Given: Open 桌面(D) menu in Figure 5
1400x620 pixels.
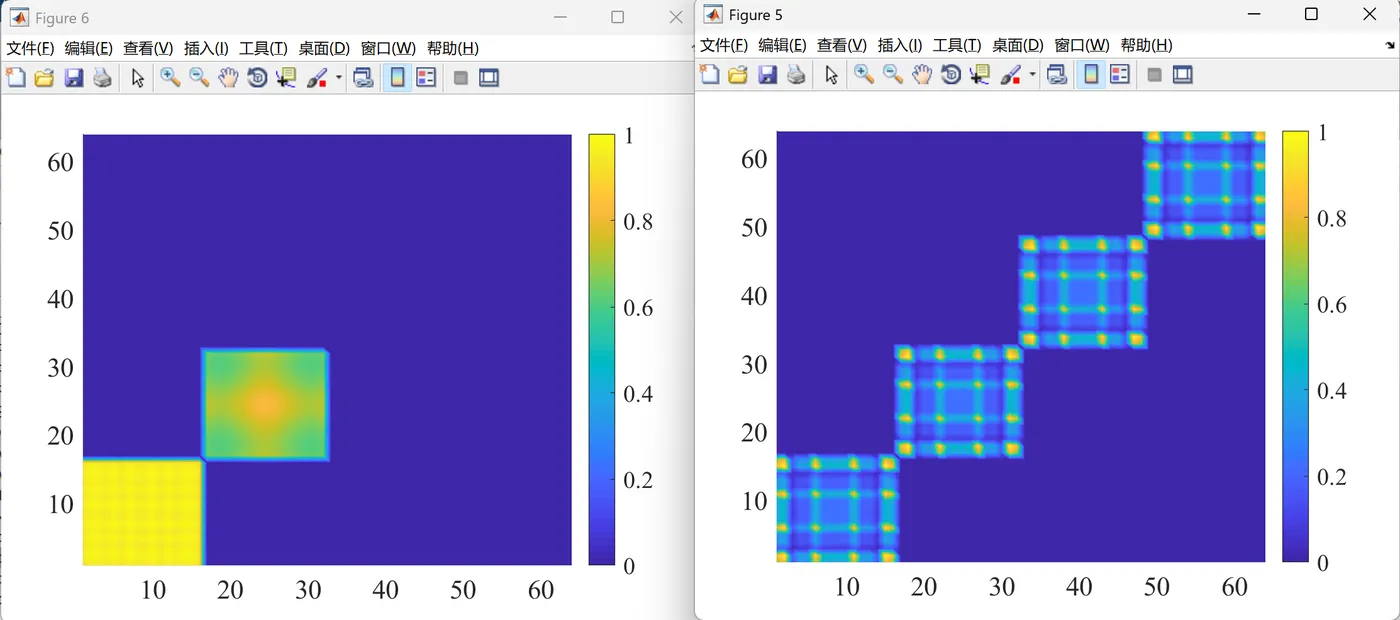Looking at the screenshot, I should click(x=1018, y=45).
